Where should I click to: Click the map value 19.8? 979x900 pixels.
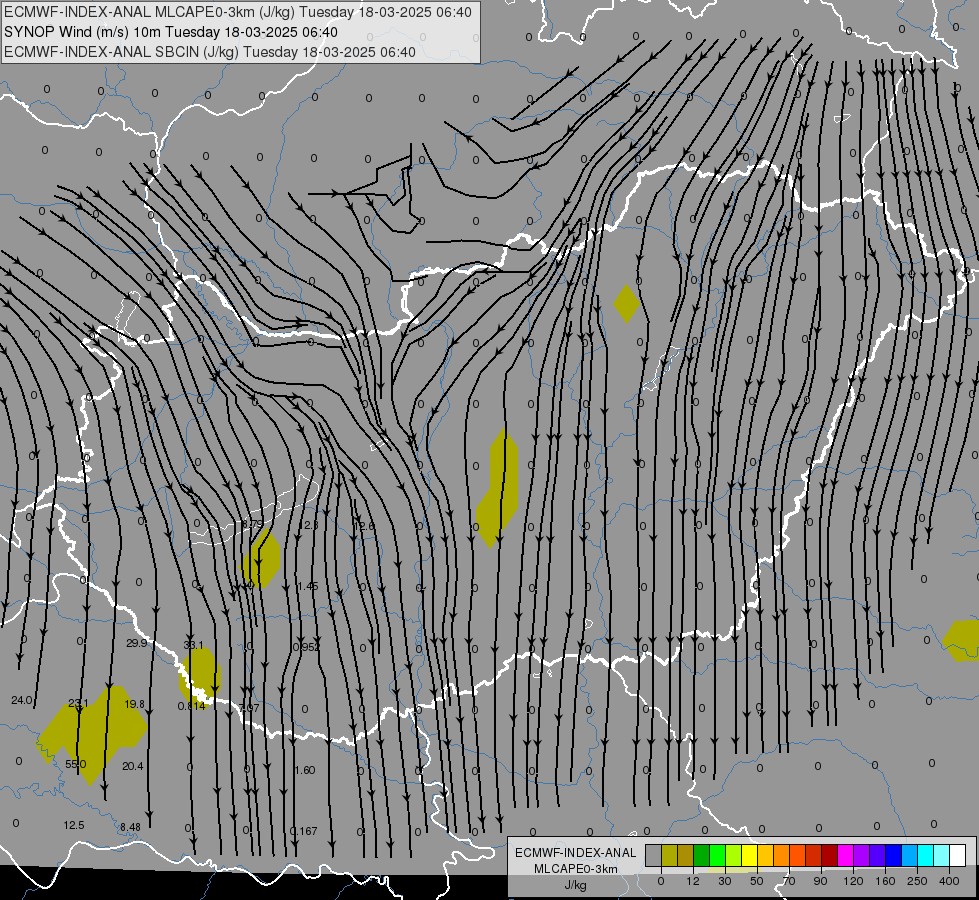pyautogui.click(x=134, y=704)
